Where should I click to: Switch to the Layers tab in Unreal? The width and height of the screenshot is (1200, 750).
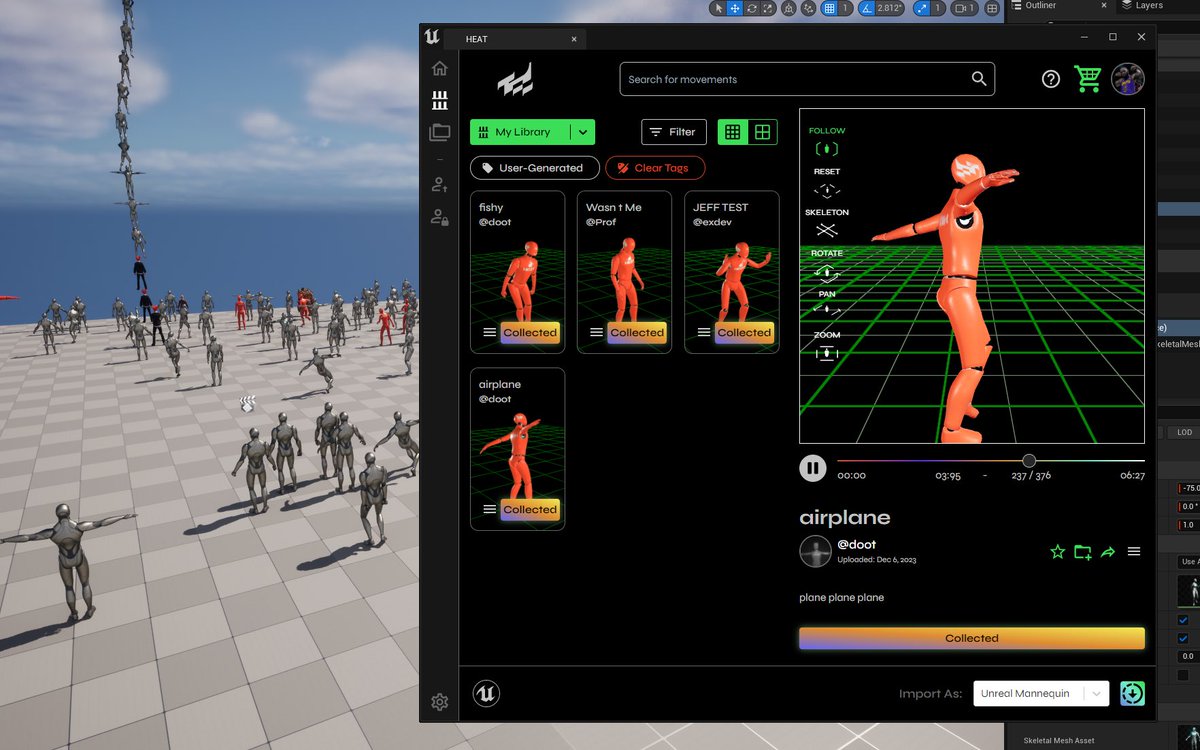[x=1142, y=5]
